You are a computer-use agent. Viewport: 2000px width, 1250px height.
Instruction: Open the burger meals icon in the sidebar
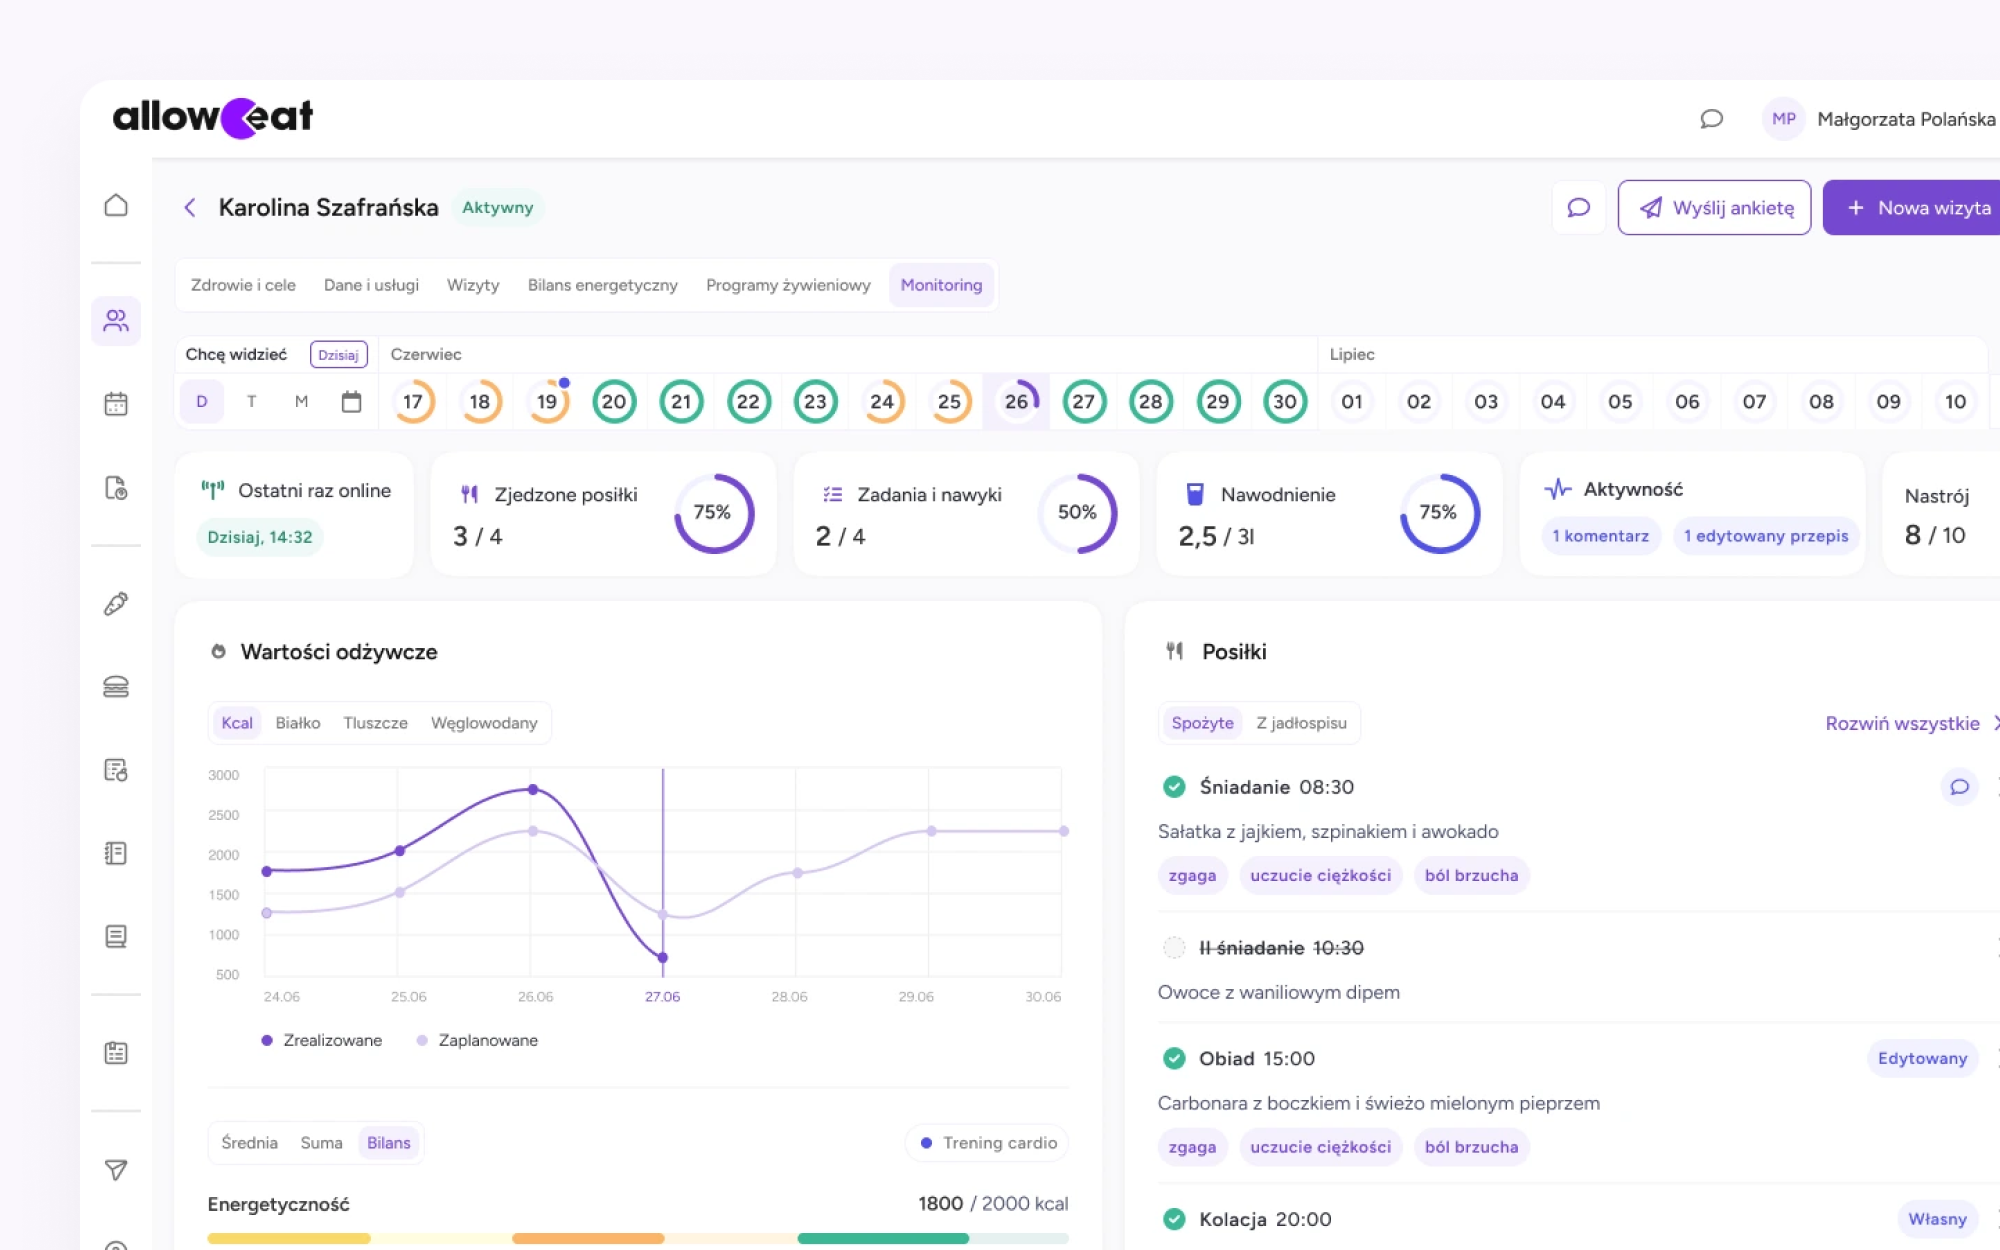click(116, 687)
